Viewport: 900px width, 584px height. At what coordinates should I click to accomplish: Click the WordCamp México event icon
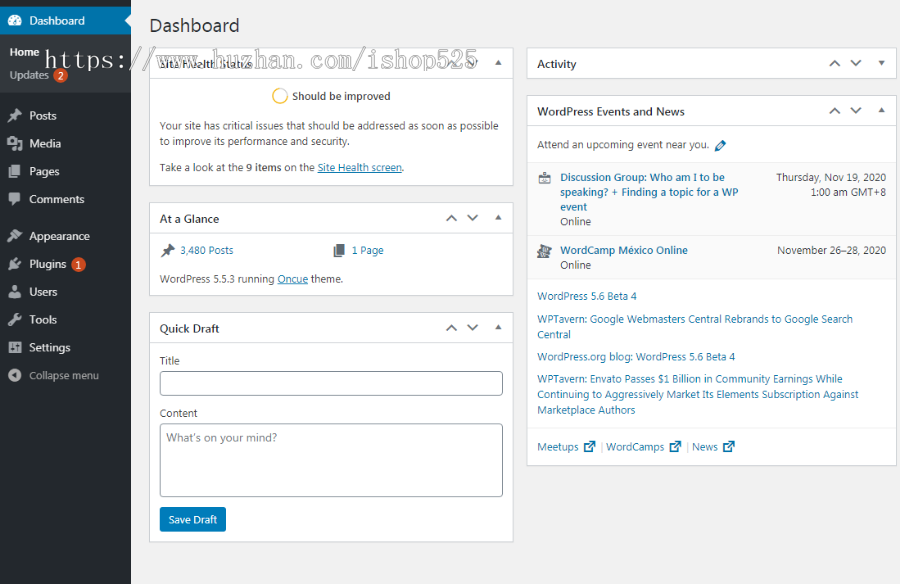coord(544,251)
